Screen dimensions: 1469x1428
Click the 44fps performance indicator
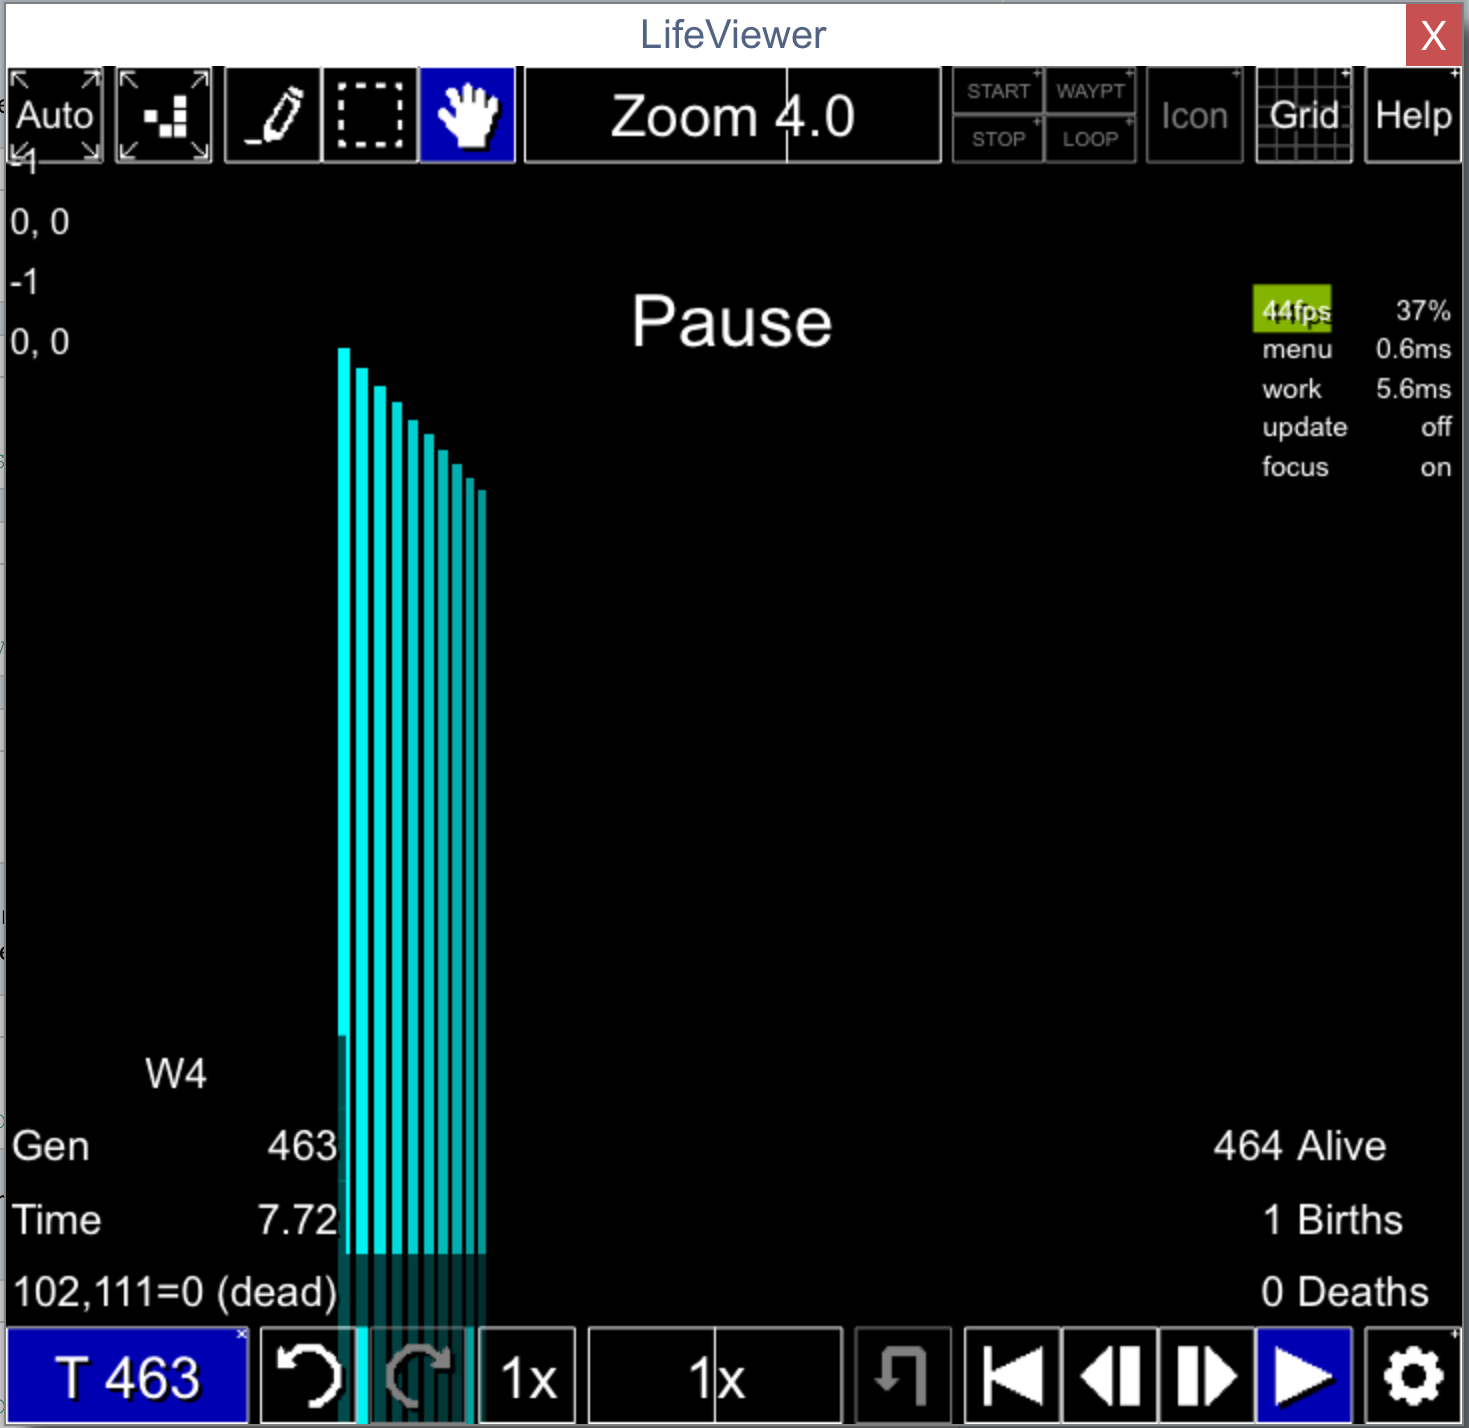click(1292, 309)
